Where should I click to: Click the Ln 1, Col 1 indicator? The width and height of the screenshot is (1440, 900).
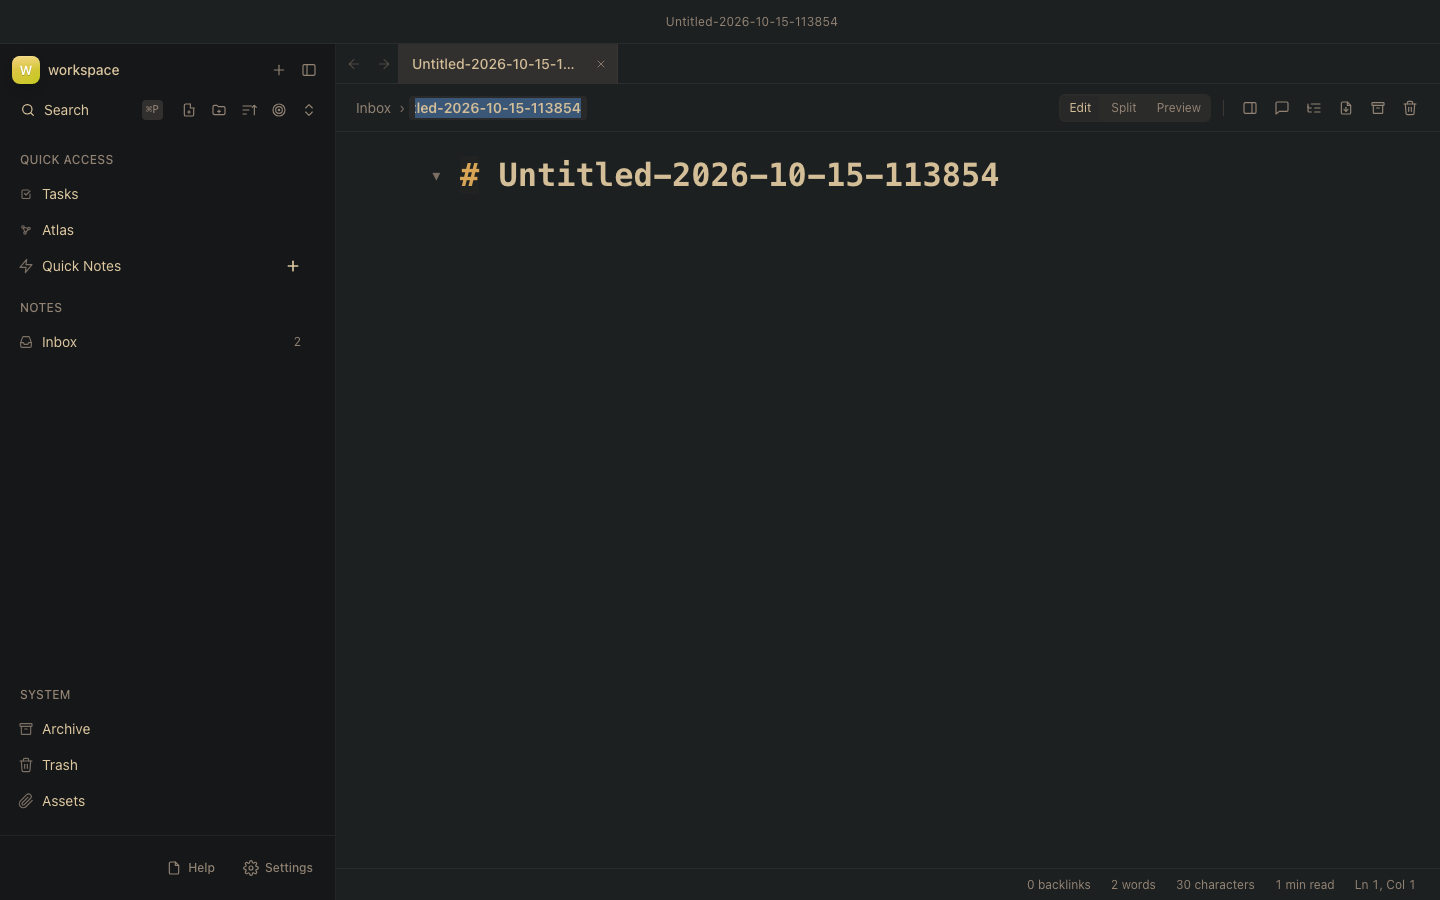(1385, 885)
